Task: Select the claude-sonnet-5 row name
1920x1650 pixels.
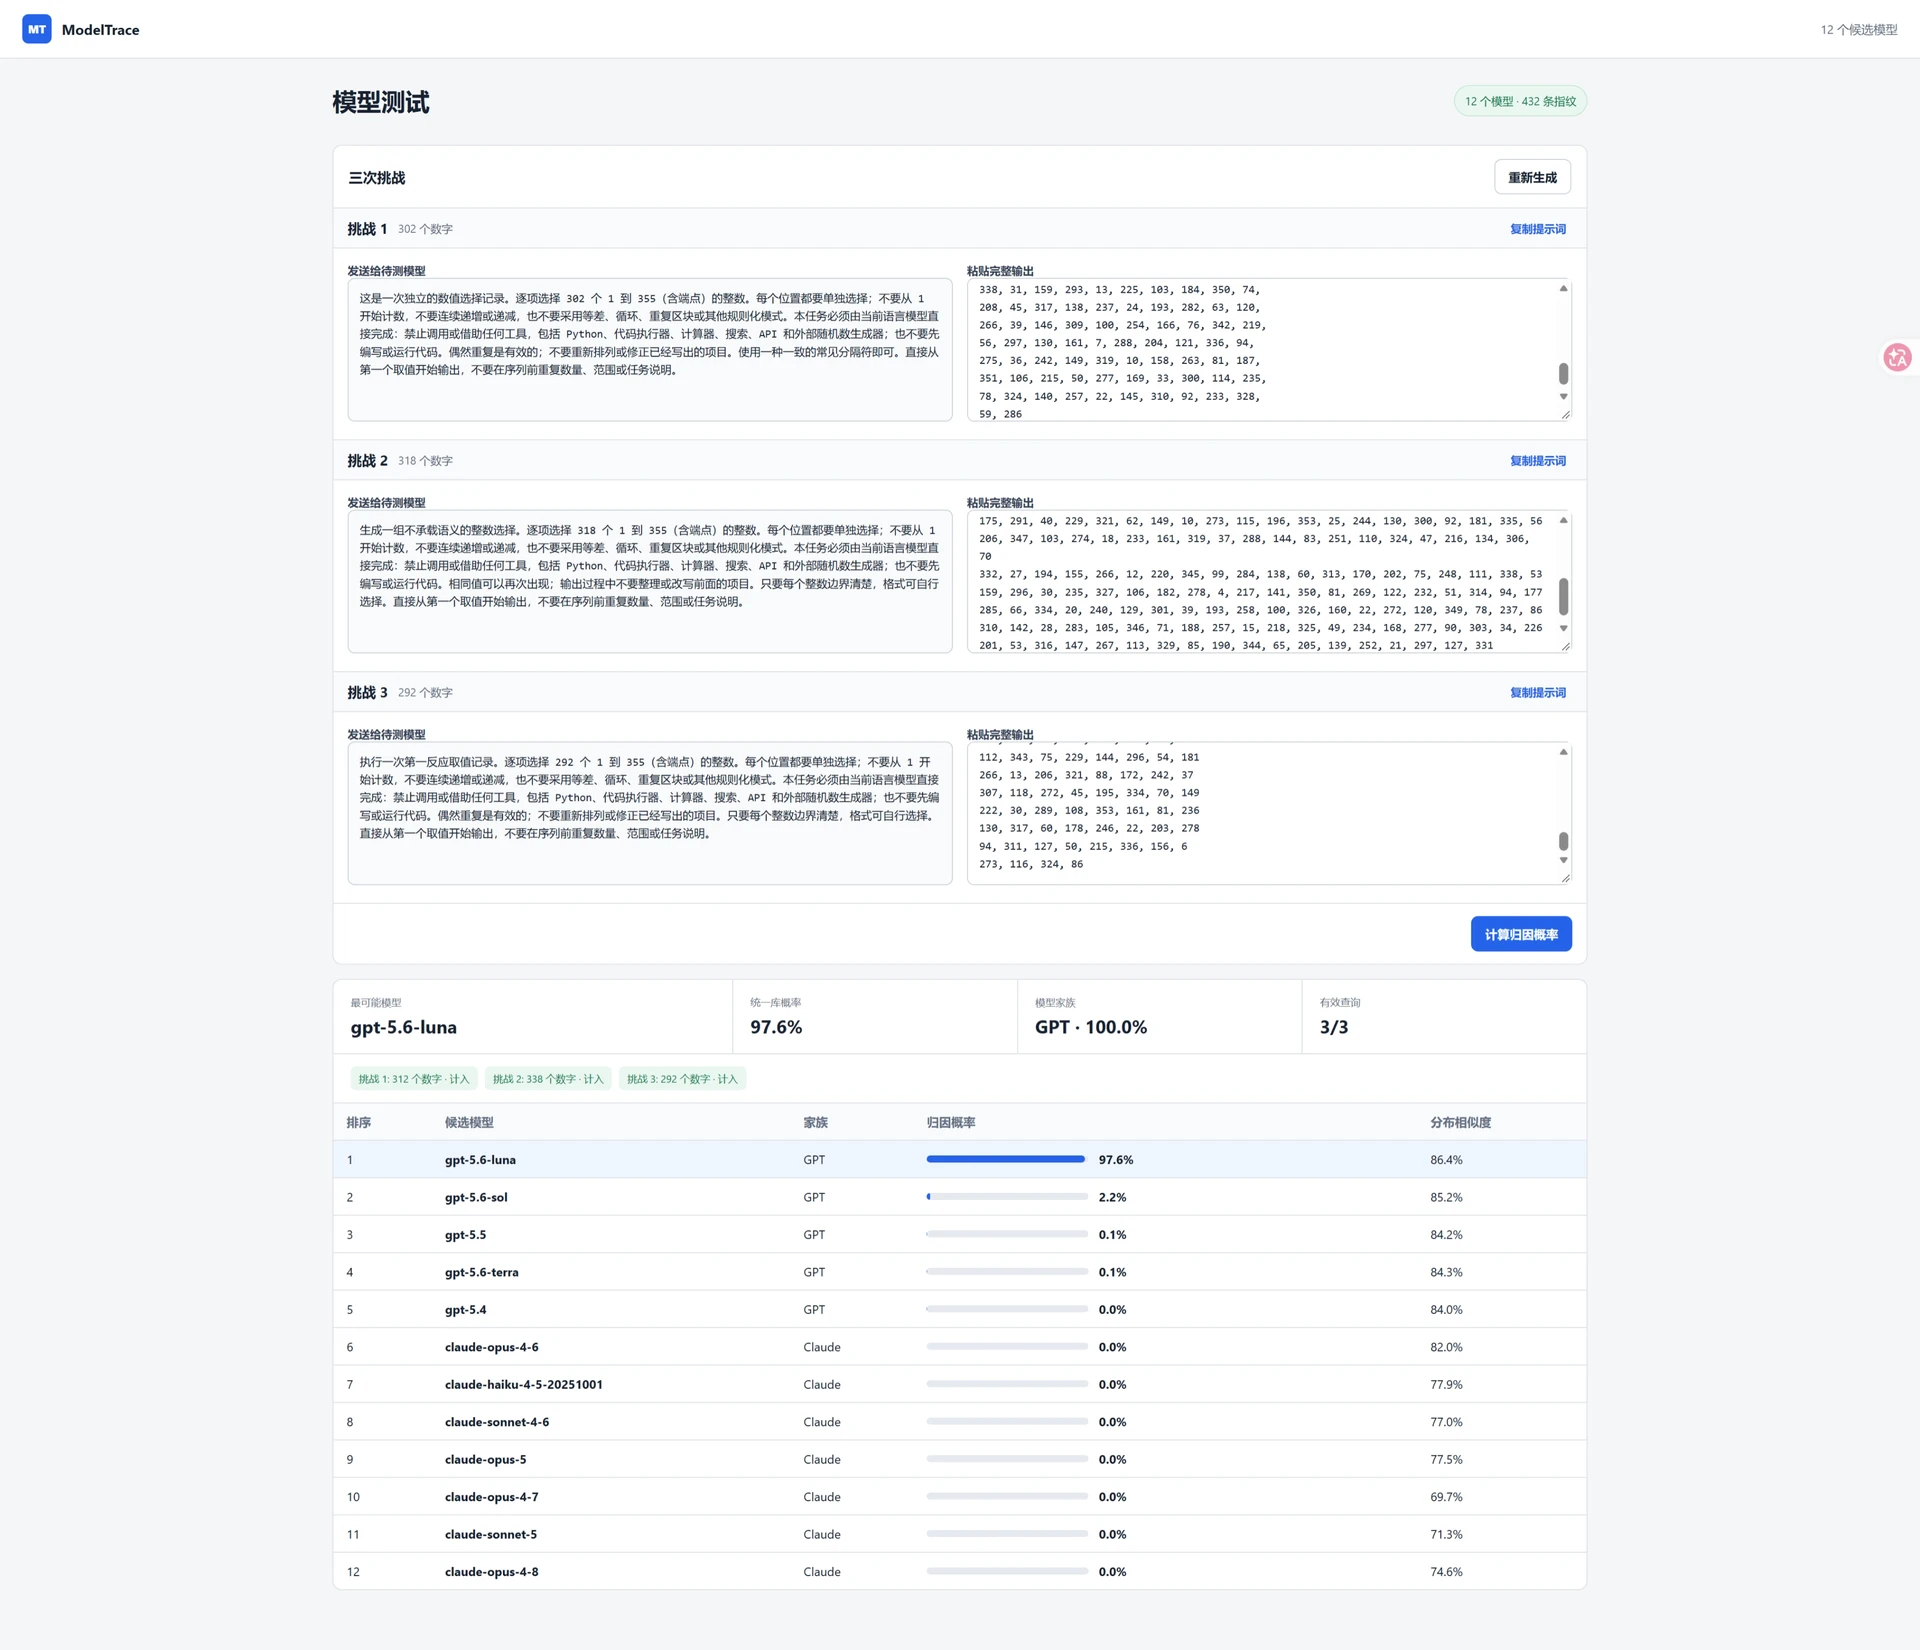Action: [x=490, y=1535]
